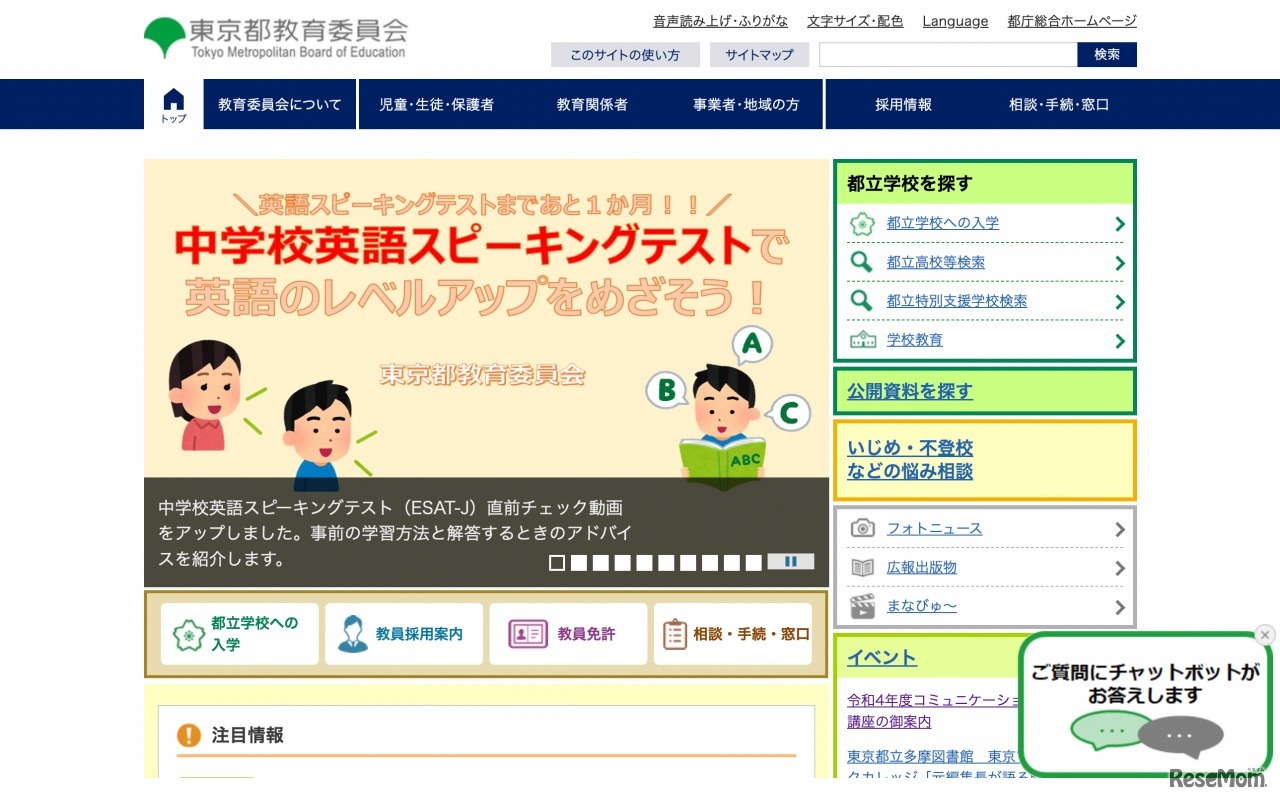Open the いじめ・不登校などの悩み相談 link
Viewport: 1280px width, 801px height.
click(x=909, y=460)
